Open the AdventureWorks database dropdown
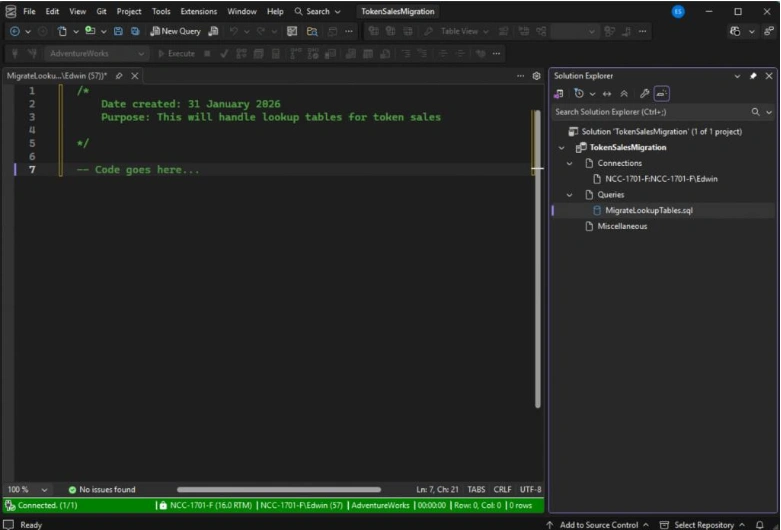The width and height of the screenshot is (781, 530). click(x=96, y=53)
